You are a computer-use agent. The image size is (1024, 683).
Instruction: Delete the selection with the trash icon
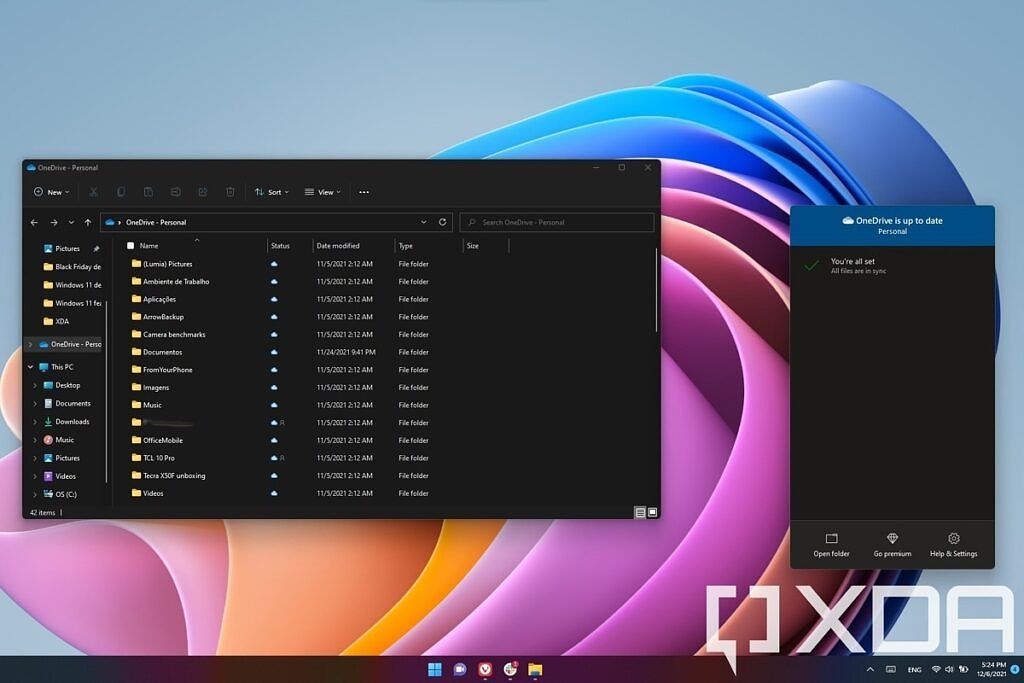pyautogui.click(x=230, y=191)
